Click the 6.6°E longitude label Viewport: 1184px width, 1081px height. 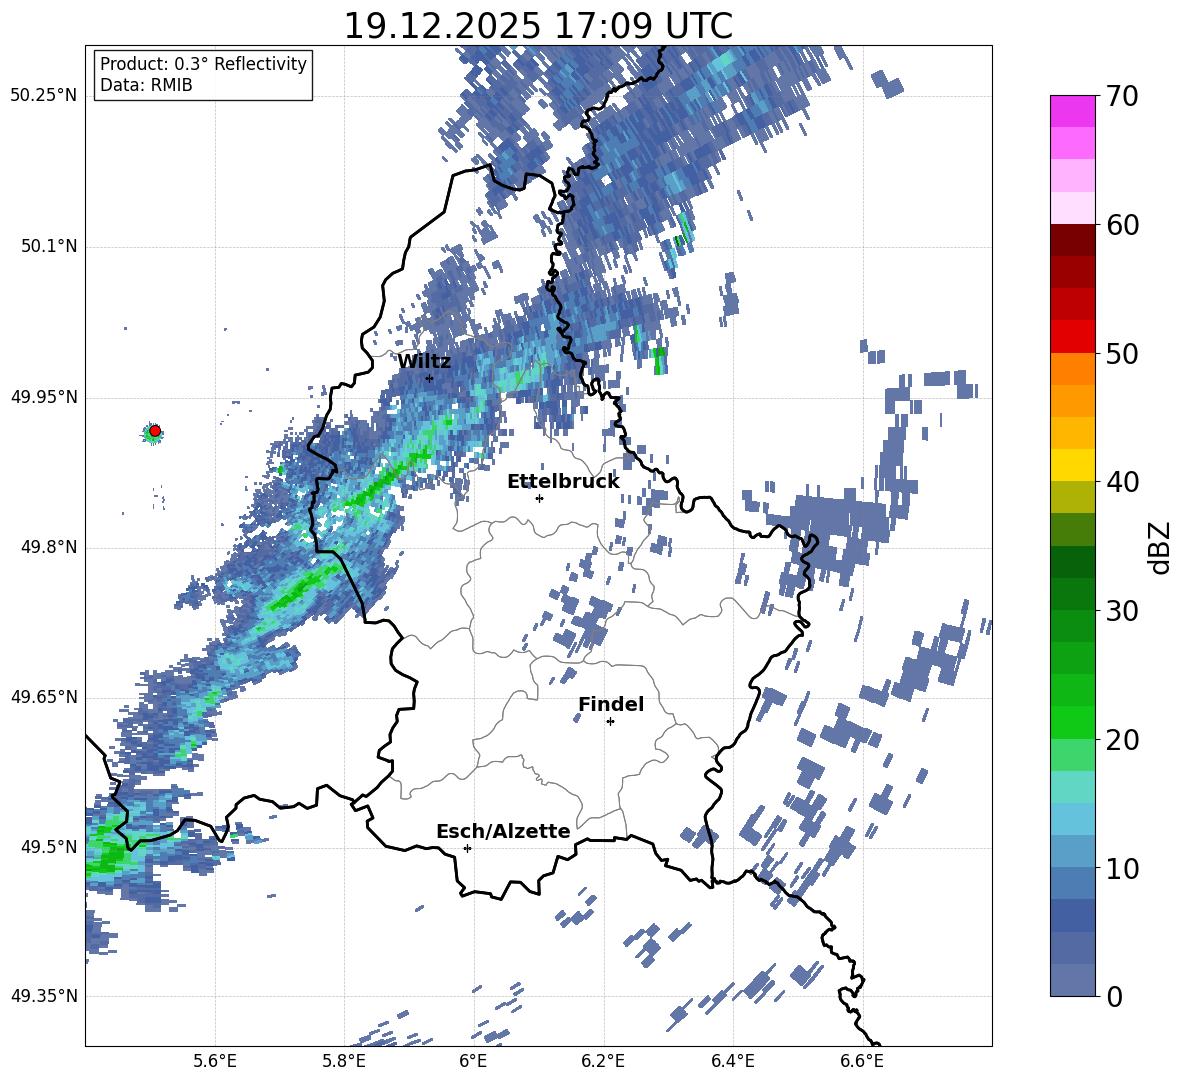coord(862,1061)
